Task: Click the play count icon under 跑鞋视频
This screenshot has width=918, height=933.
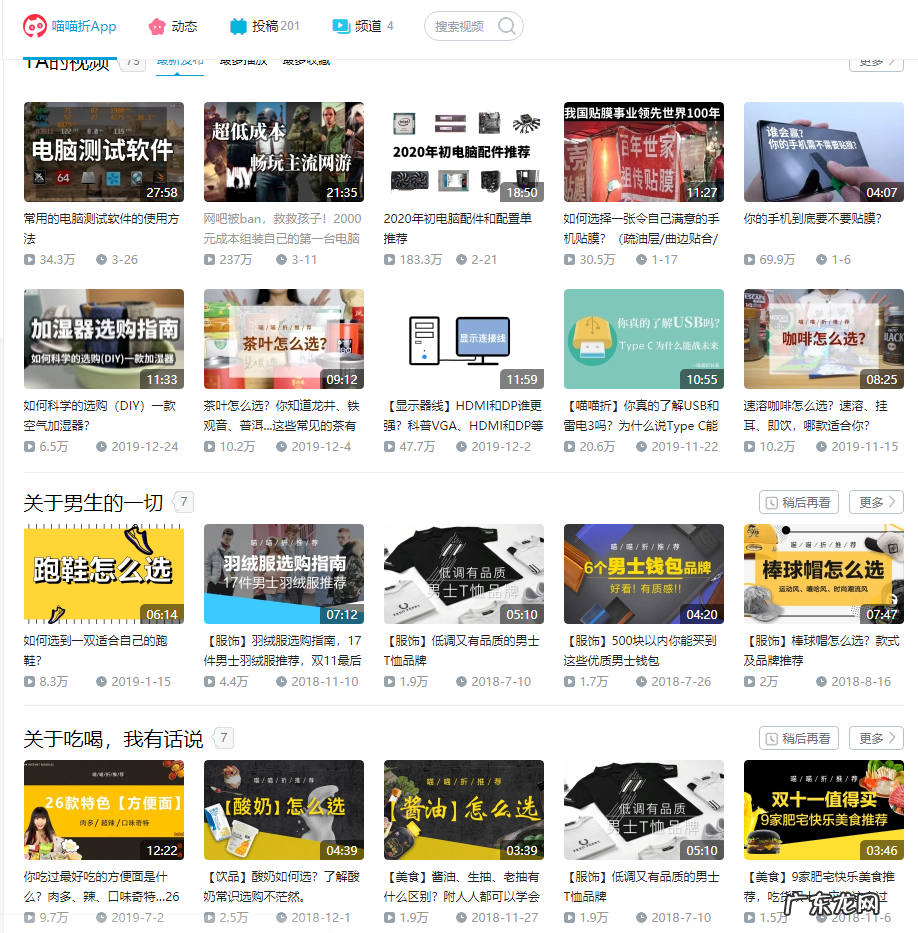Action: coord(28,681)
